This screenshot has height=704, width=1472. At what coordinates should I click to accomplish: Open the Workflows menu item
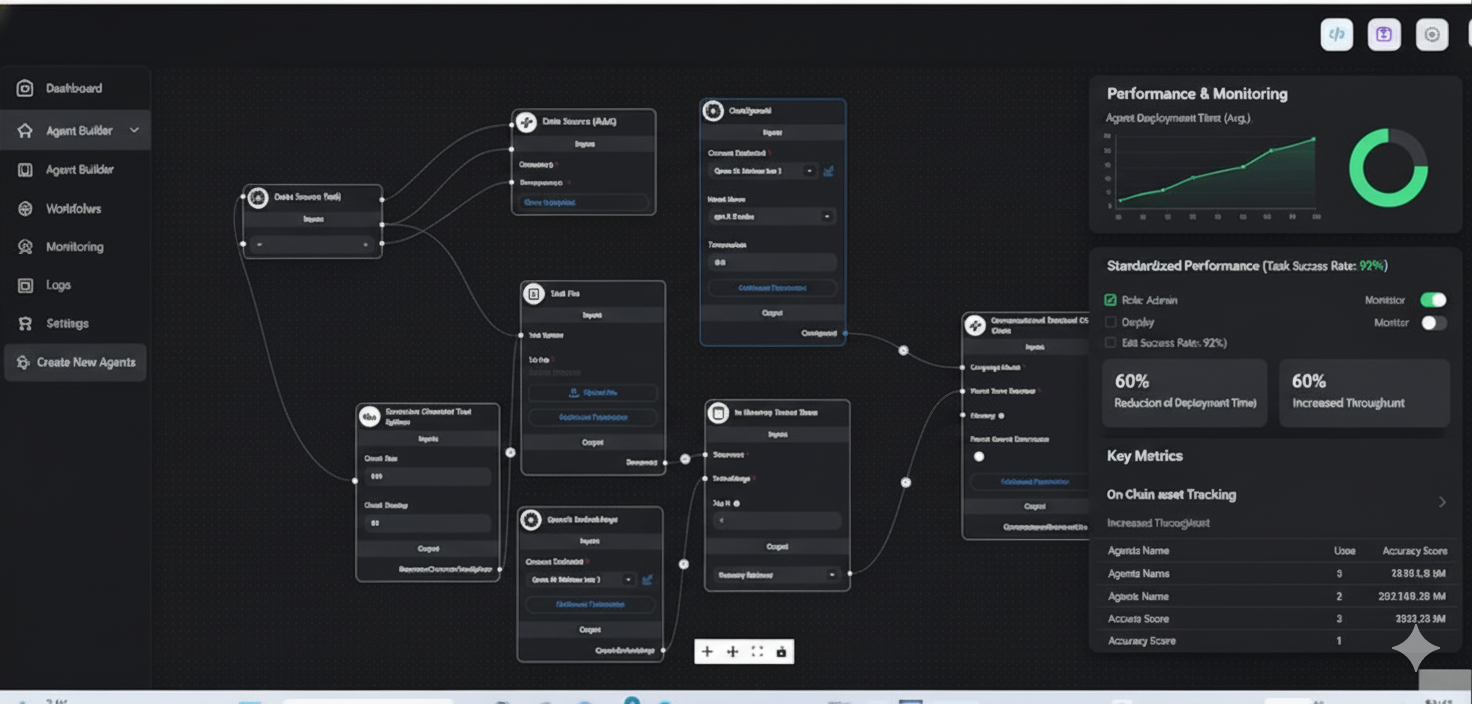[73, 209]
